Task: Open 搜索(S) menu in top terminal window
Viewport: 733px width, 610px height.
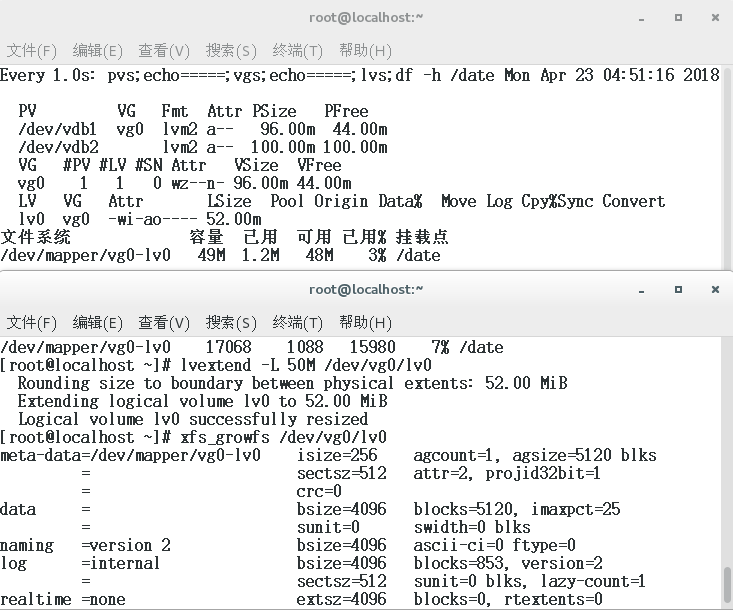Action: click(231, 50)
